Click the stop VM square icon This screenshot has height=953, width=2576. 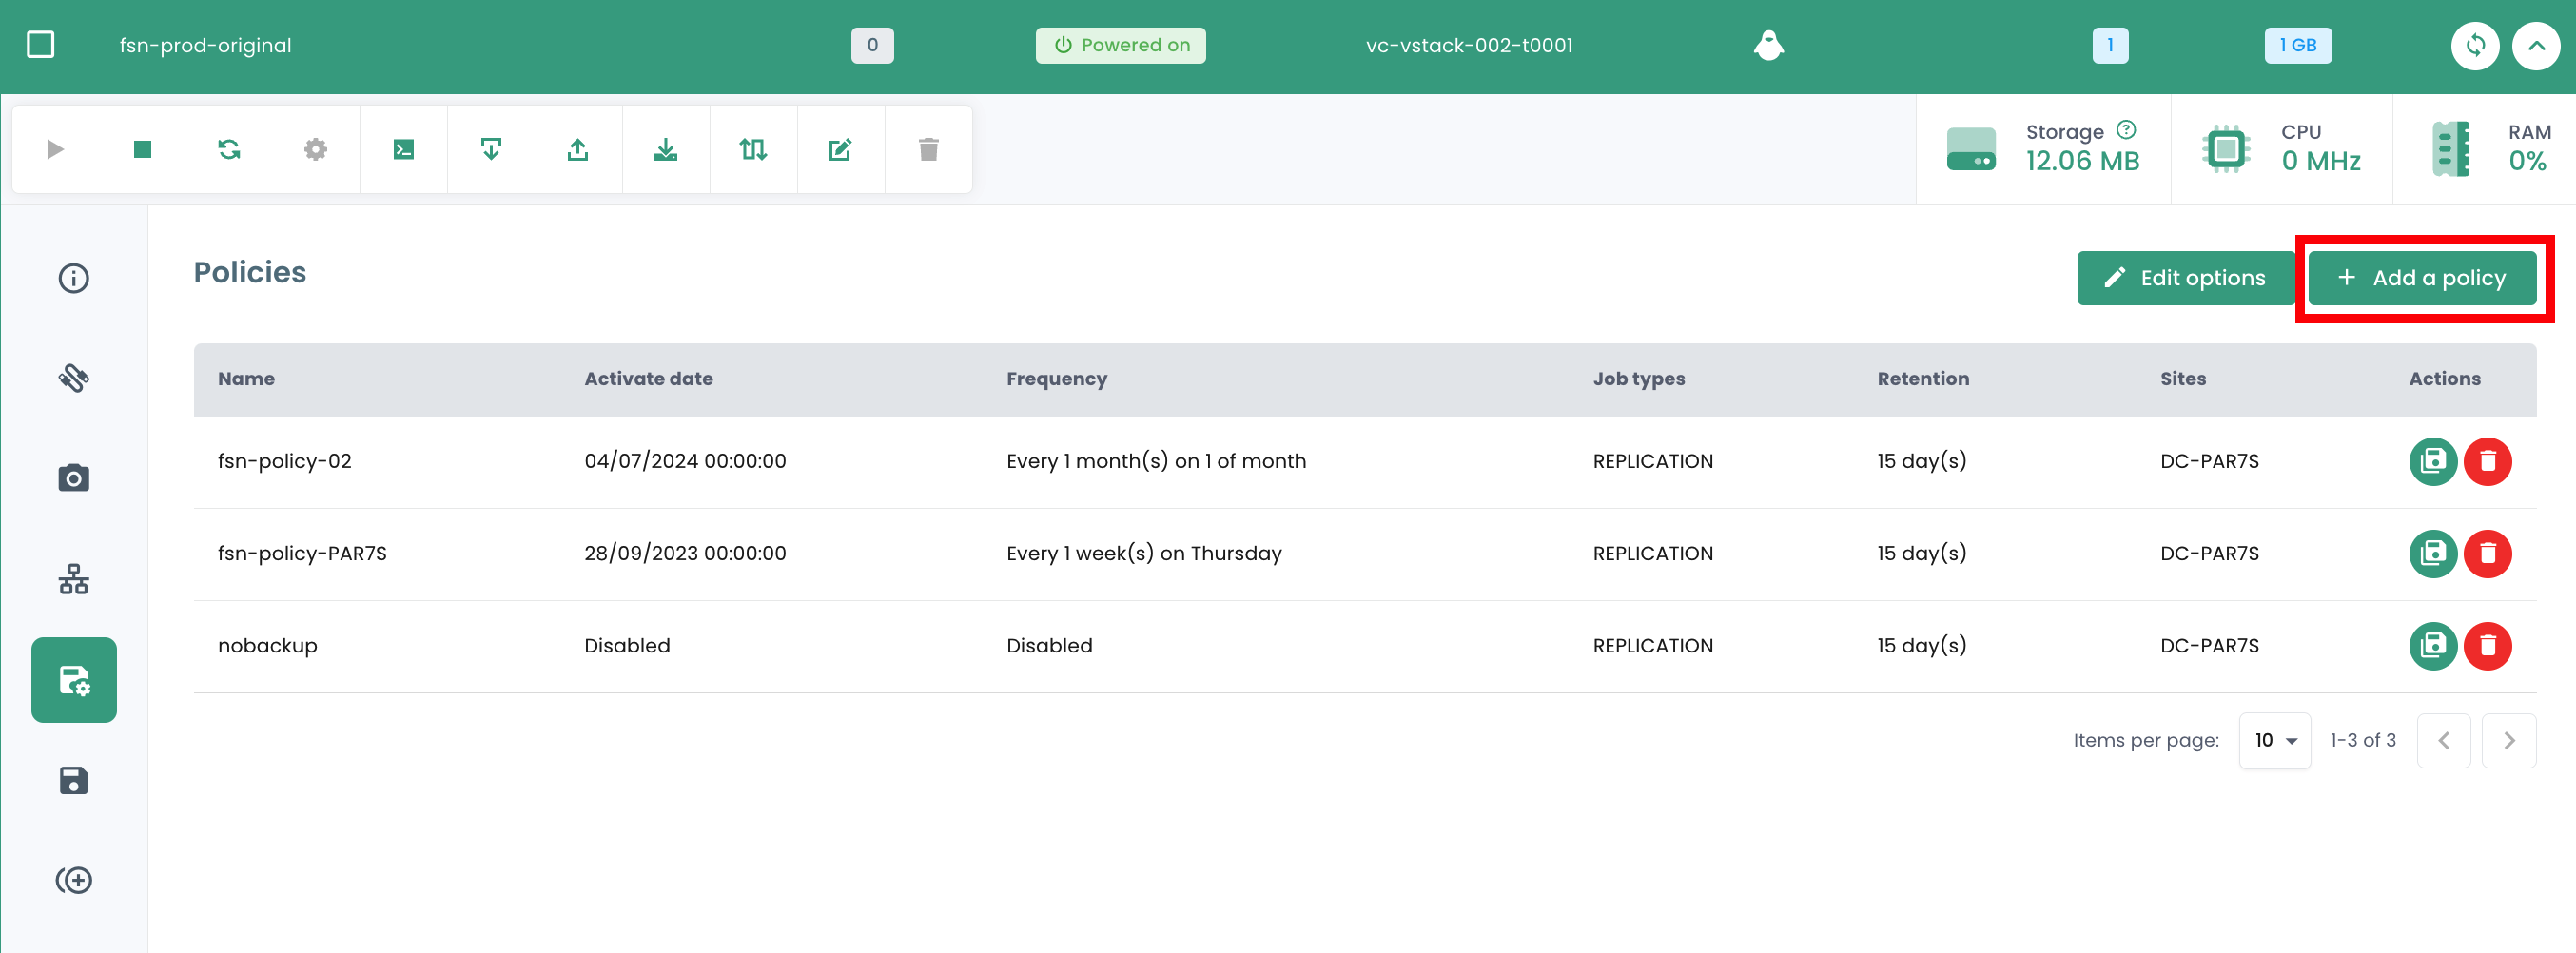(142, 150)
